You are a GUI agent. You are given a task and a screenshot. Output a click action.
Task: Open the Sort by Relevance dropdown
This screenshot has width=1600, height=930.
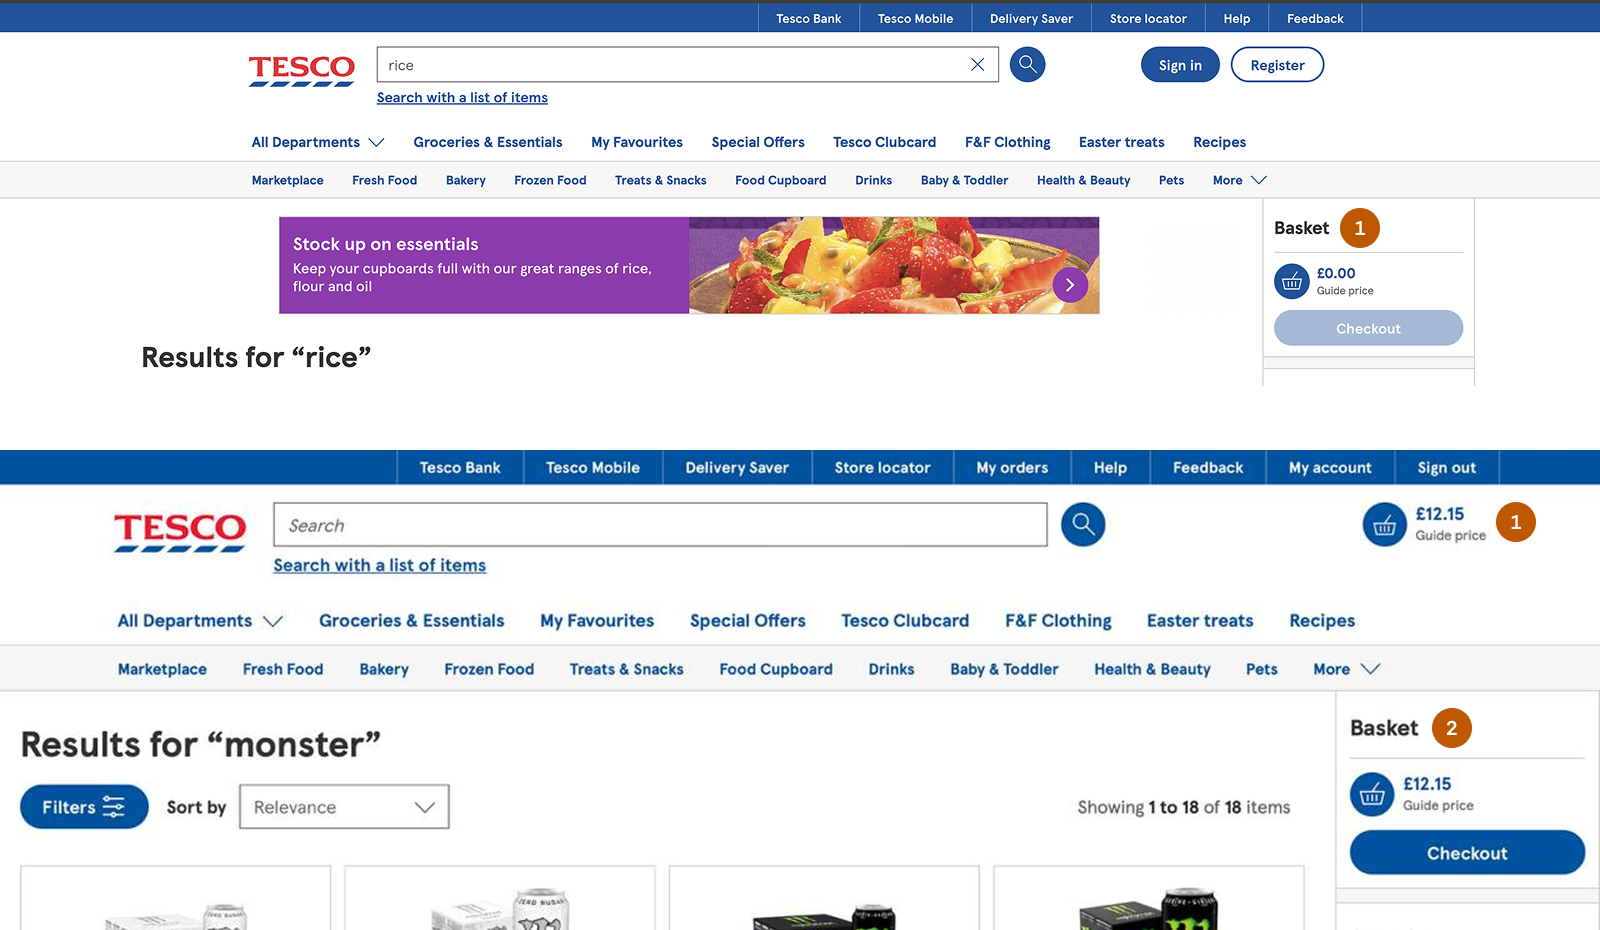point(344,807)
